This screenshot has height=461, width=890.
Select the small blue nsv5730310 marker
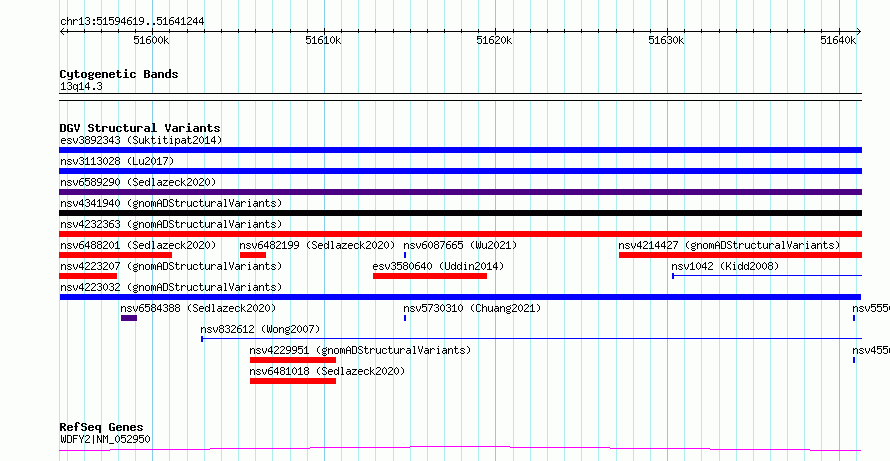pos(405,318)
